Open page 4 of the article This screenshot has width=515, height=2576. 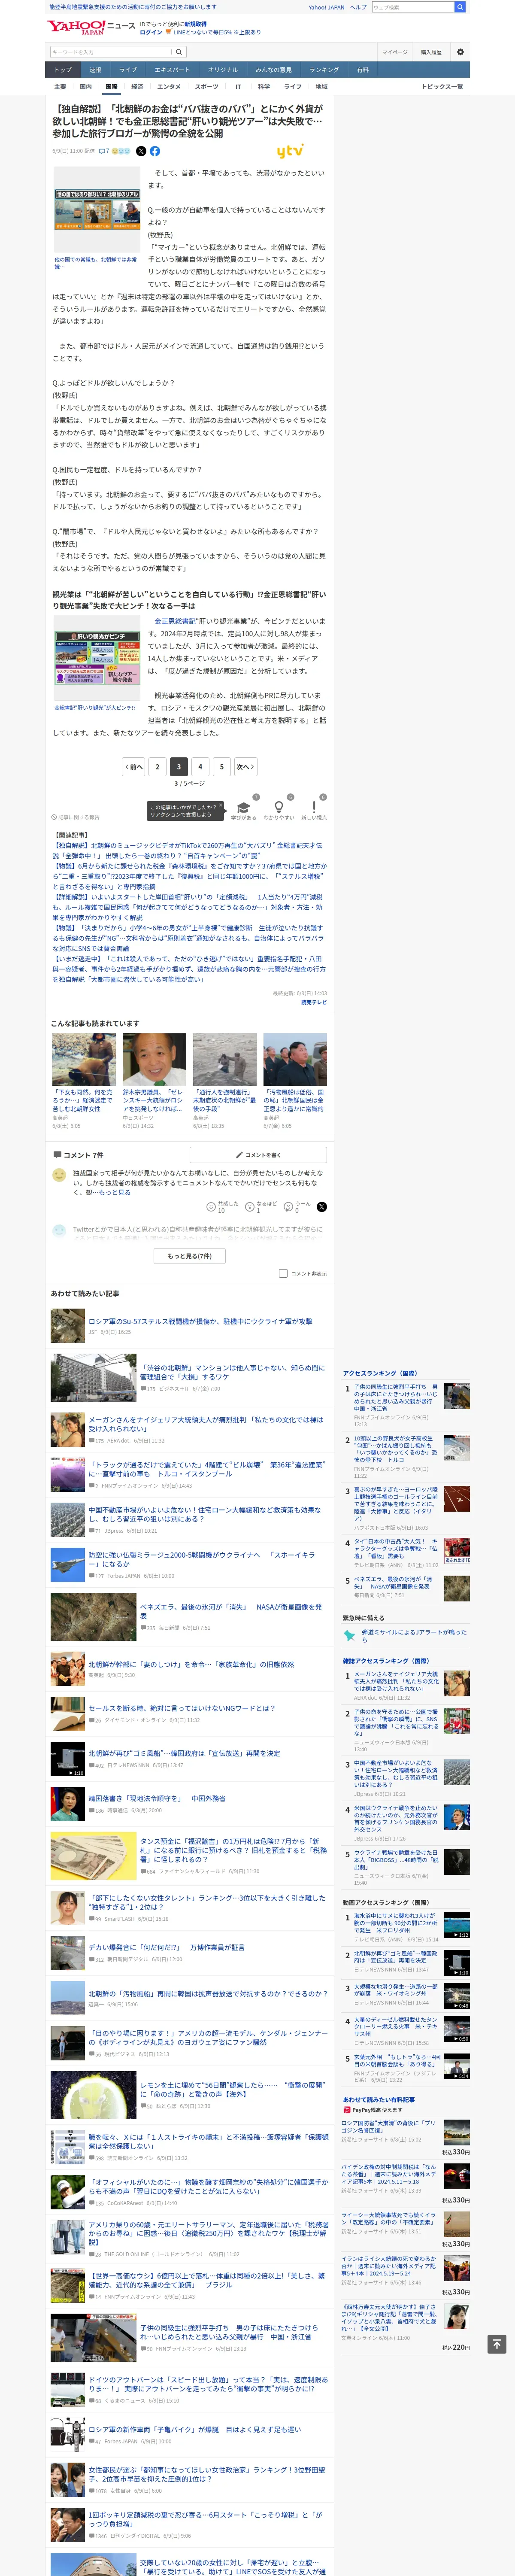(x=200, y=766)
